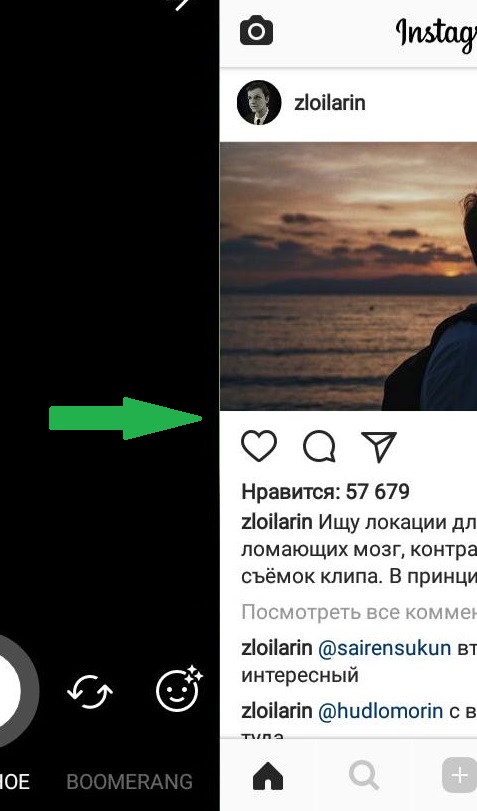
Task: Expand caption starting with Ищу локации
Action: coord(359,549)
